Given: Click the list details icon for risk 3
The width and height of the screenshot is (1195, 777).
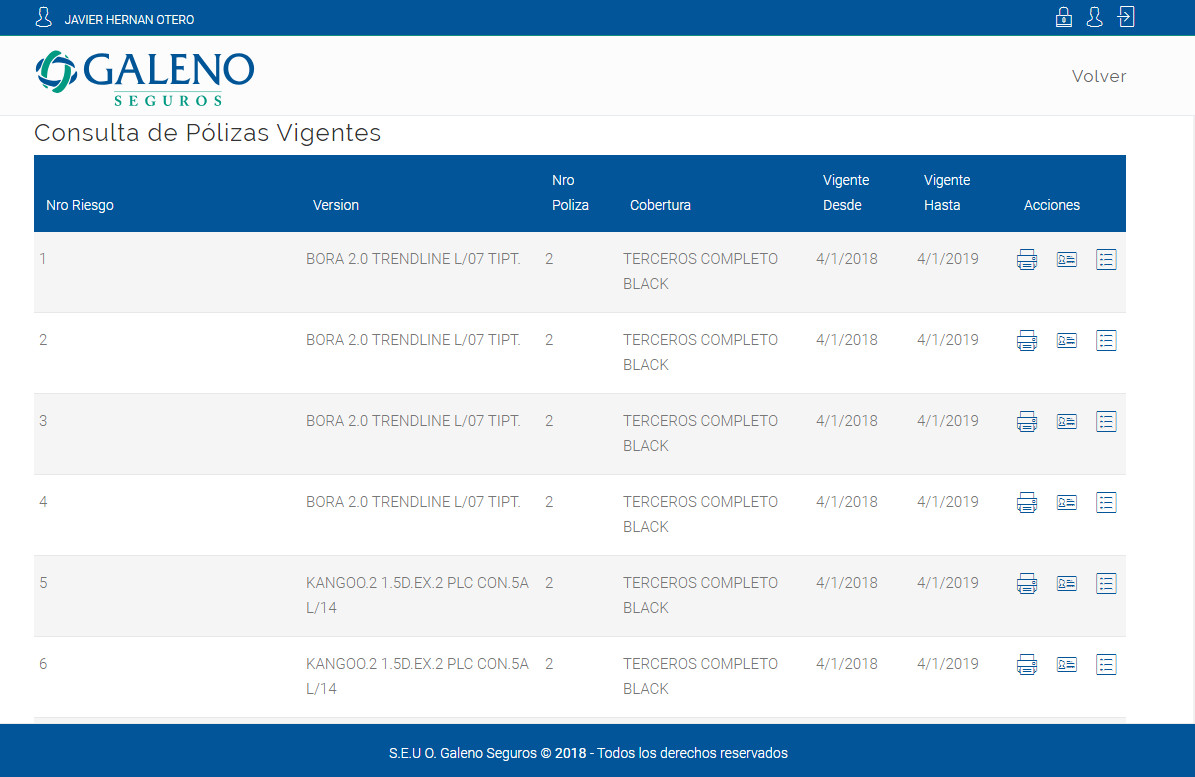Looking at the screenshot, I should [x=1106, y=421].
